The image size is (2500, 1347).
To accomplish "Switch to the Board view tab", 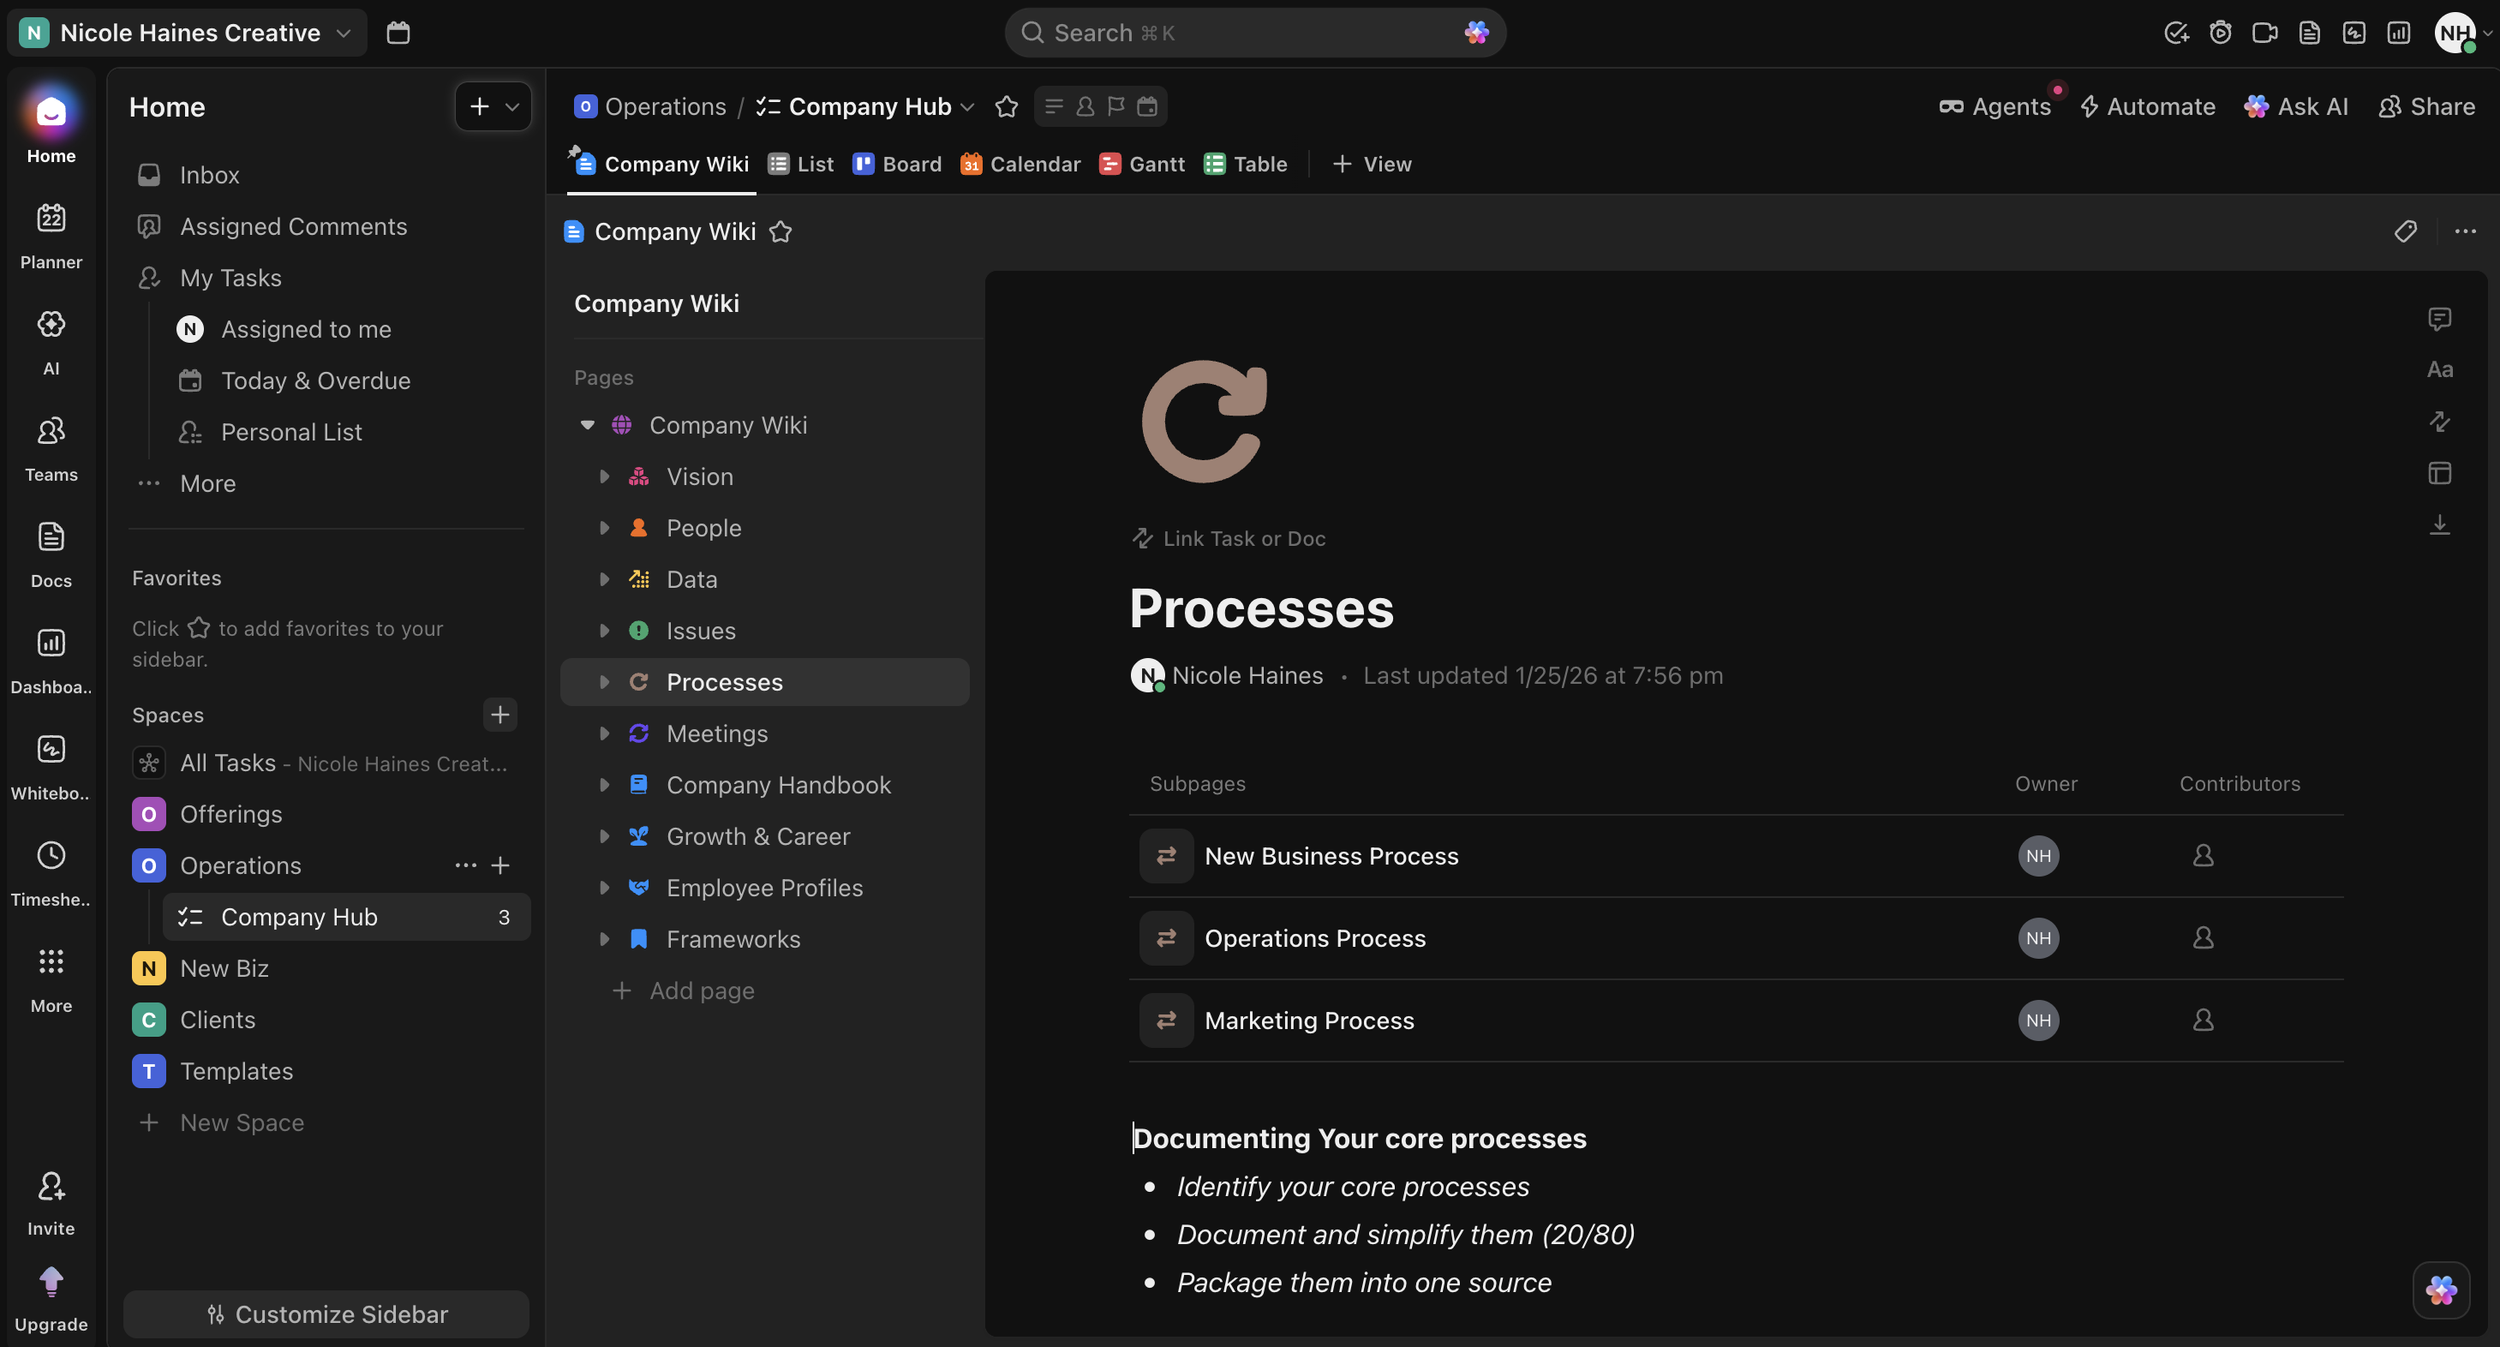I will tap(897, 164).
